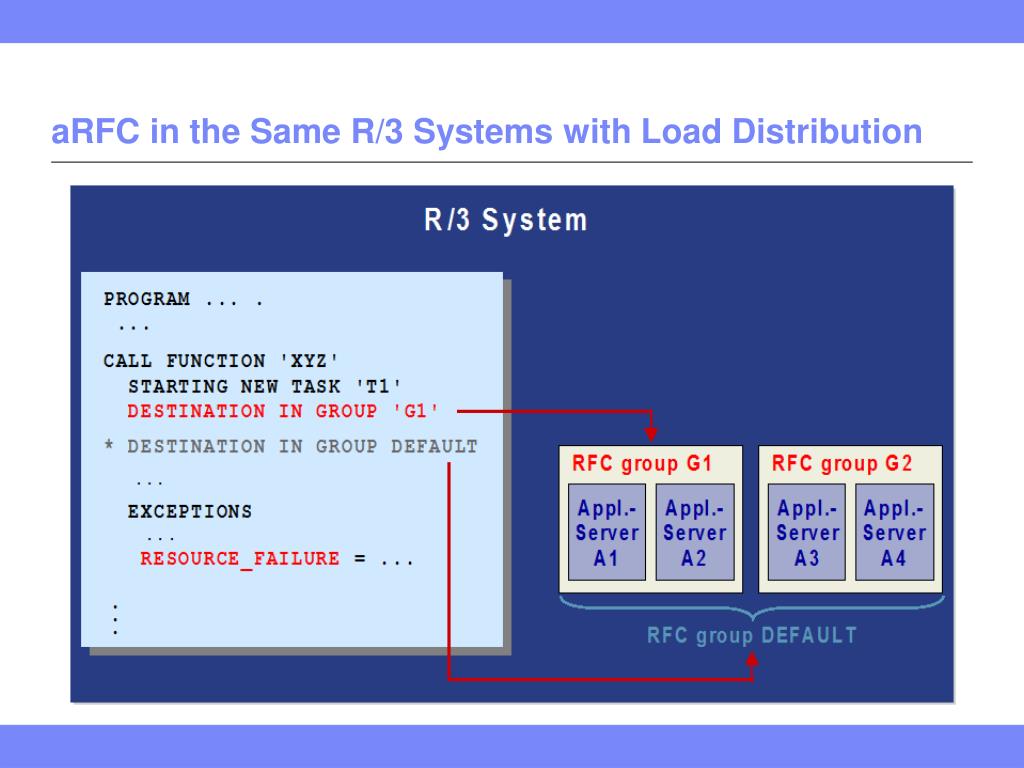The height and width of the screenshot is (768, 1024).
Task: Click the CALL FUNCTION 'XYZ' line
Action: click(x=221, y=360)
